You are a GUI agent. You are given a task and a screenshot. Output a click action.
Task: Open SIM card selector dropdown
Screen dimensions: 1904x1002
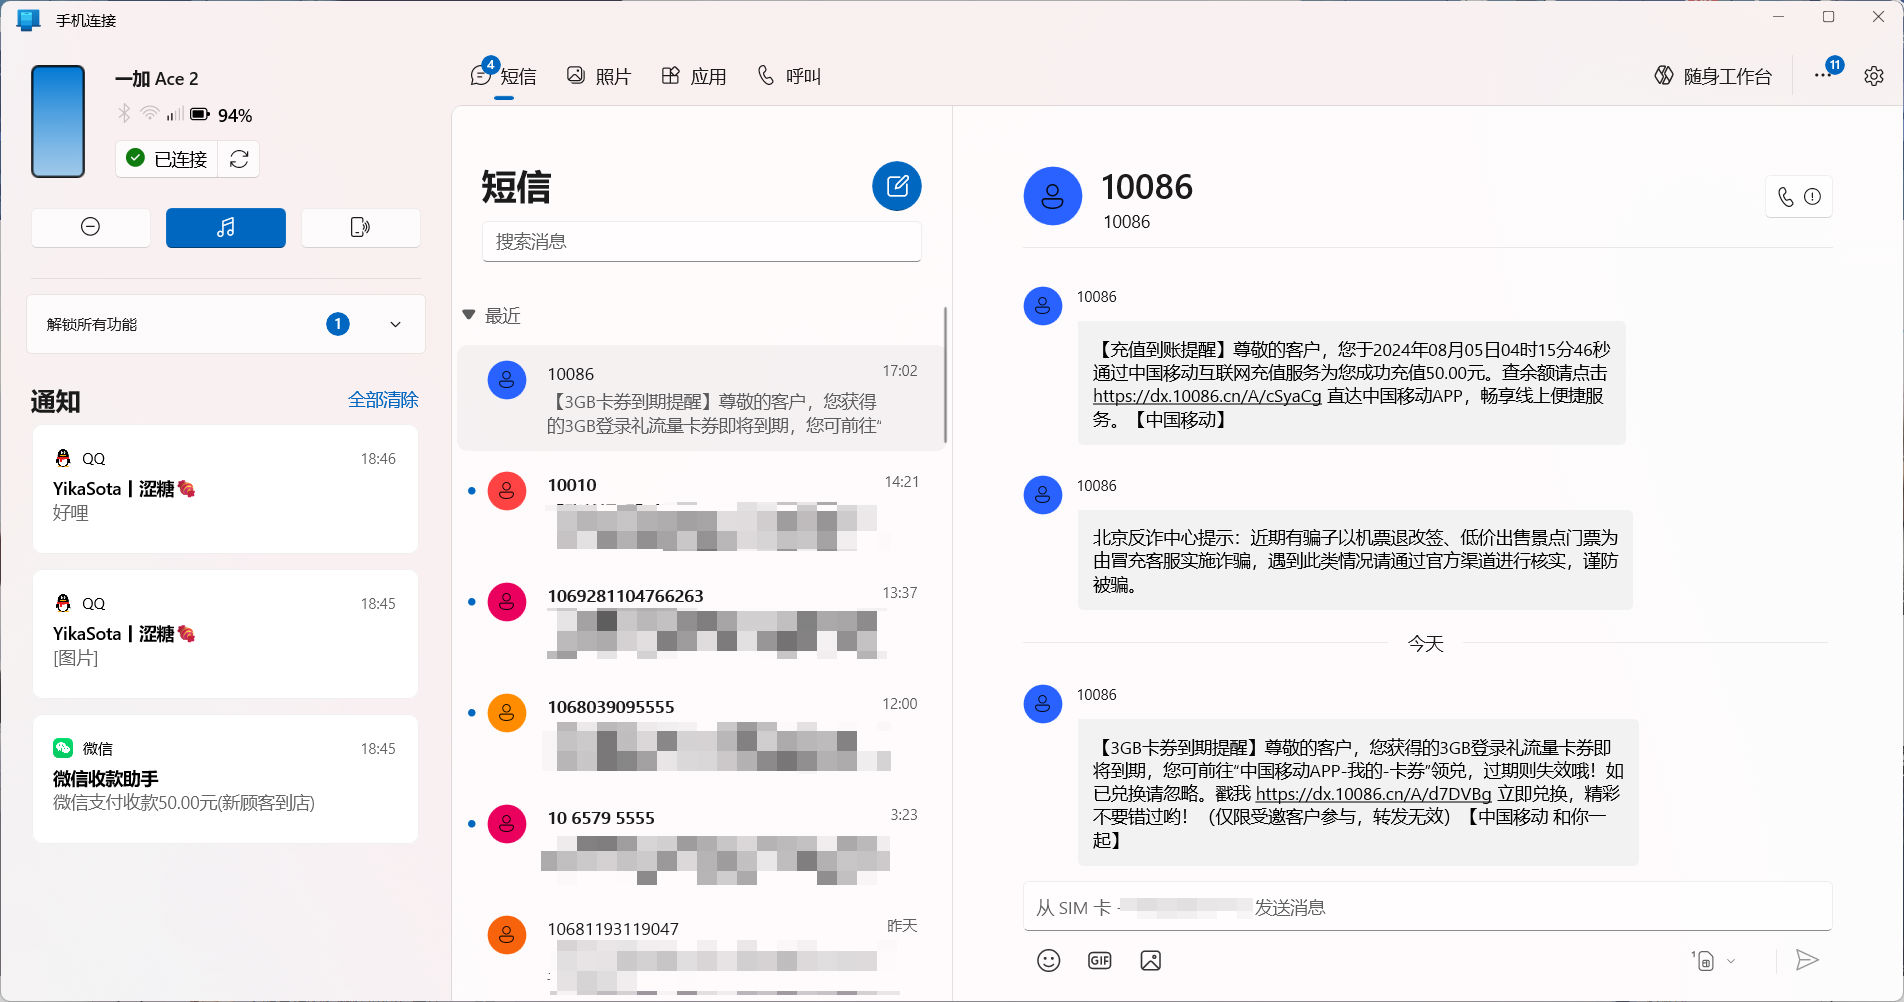coord(1714,960)
